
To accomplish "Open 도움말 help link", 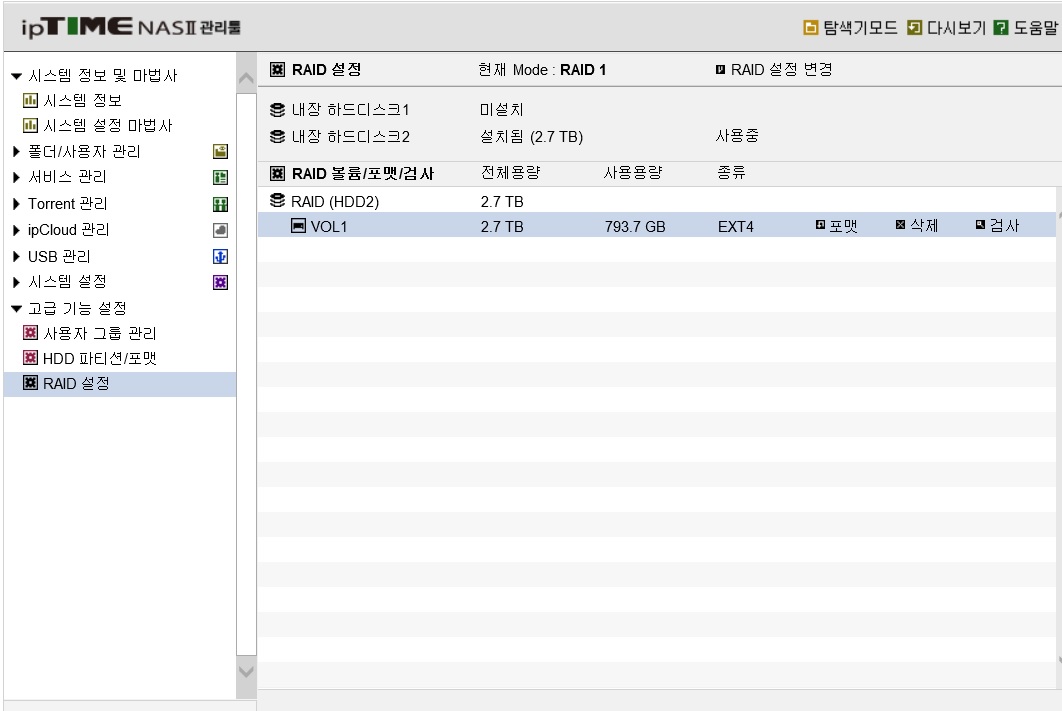I will (x=1036, y=28).
